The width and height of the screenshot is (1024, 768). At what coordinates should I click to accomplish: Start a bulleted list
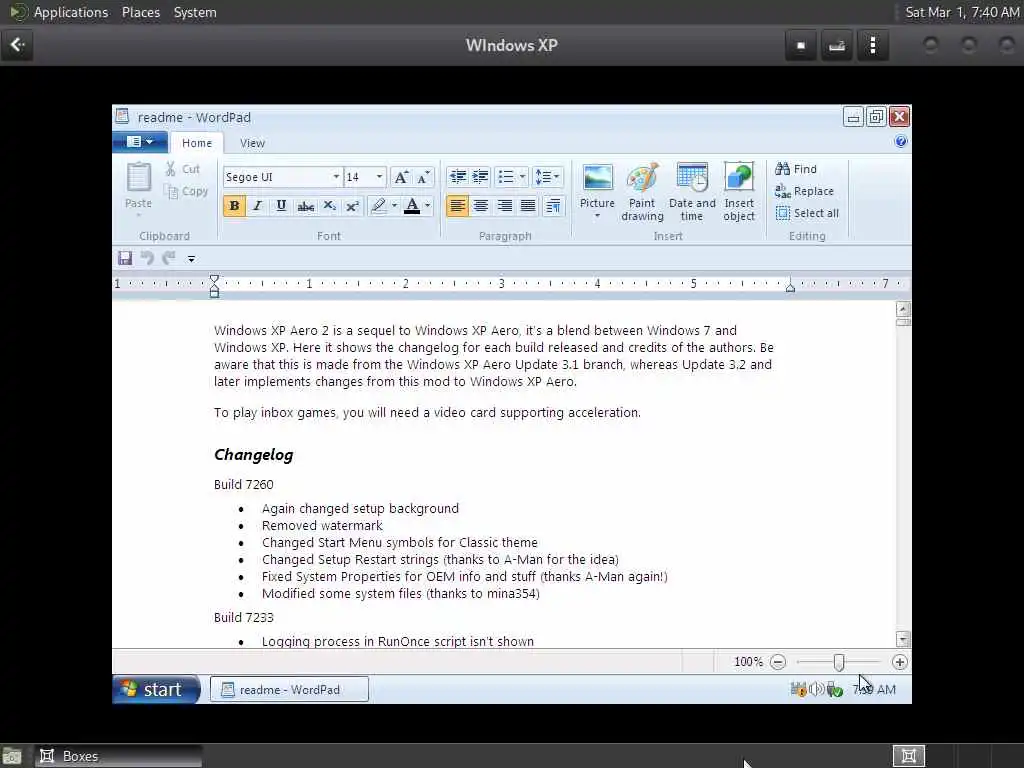[505, 176]
